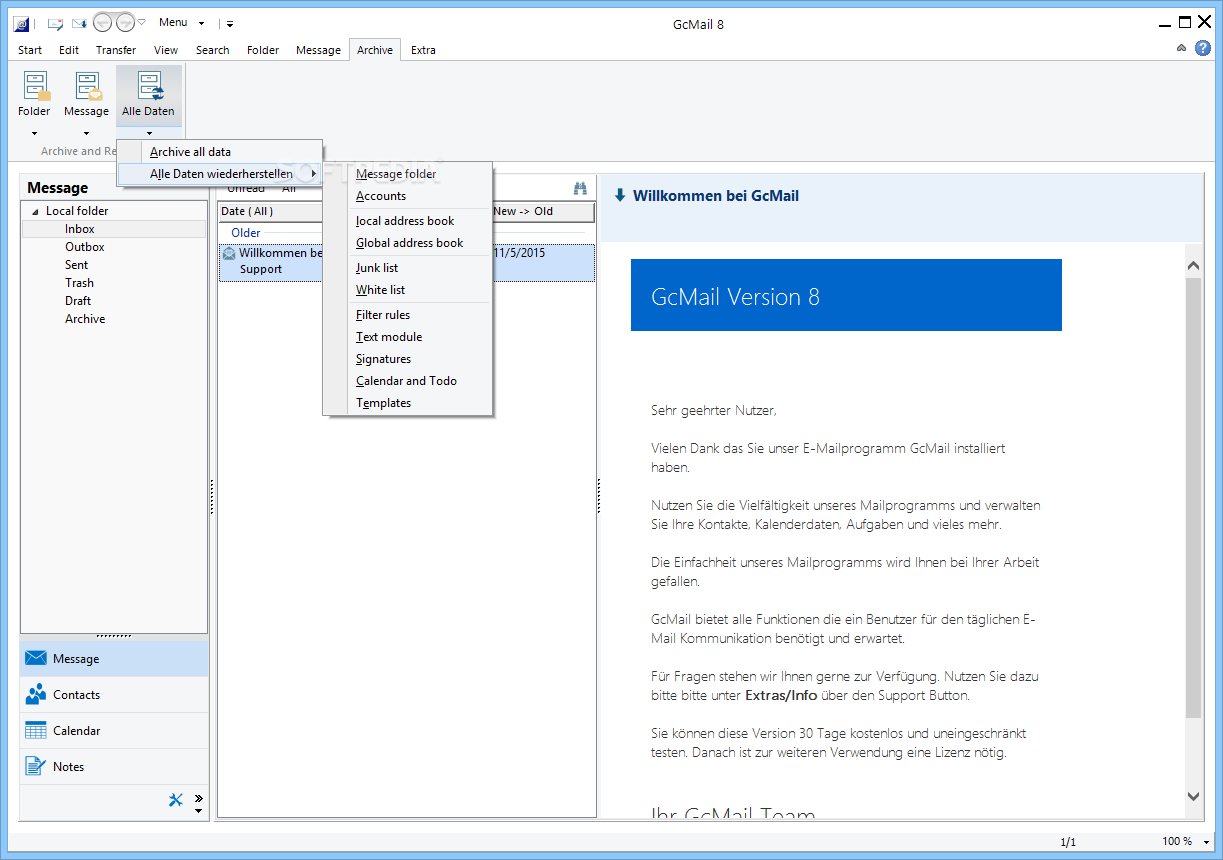
Task: Expand the Alle Daten dropdown arrow
Action: tap(148, 133)
